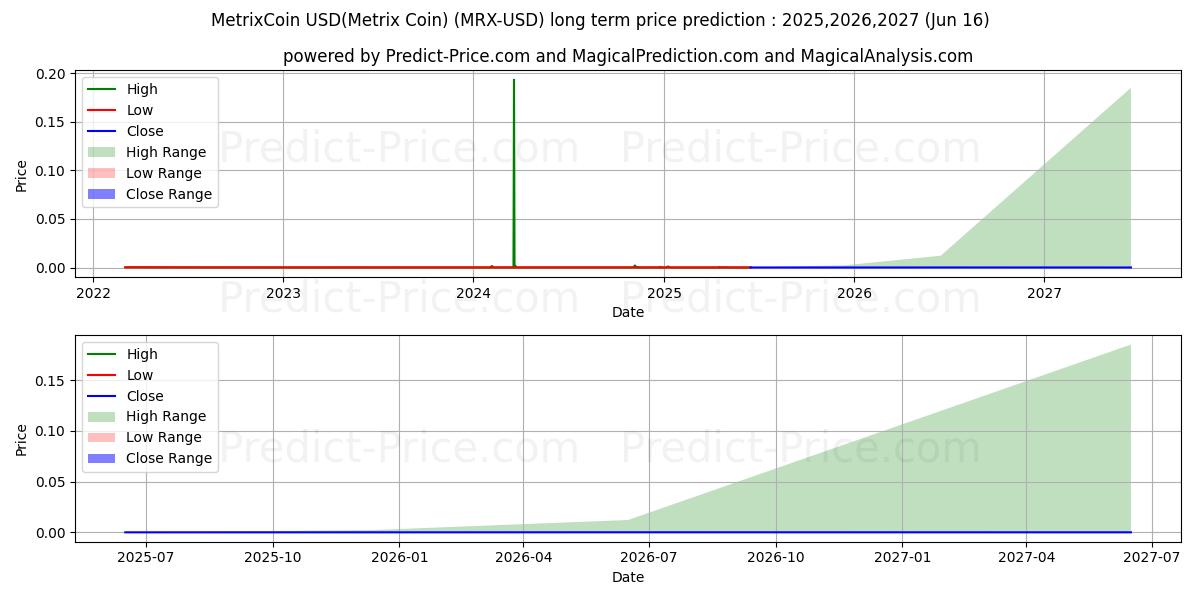Click 'High Range' text in the top legend

coord(166,152)
